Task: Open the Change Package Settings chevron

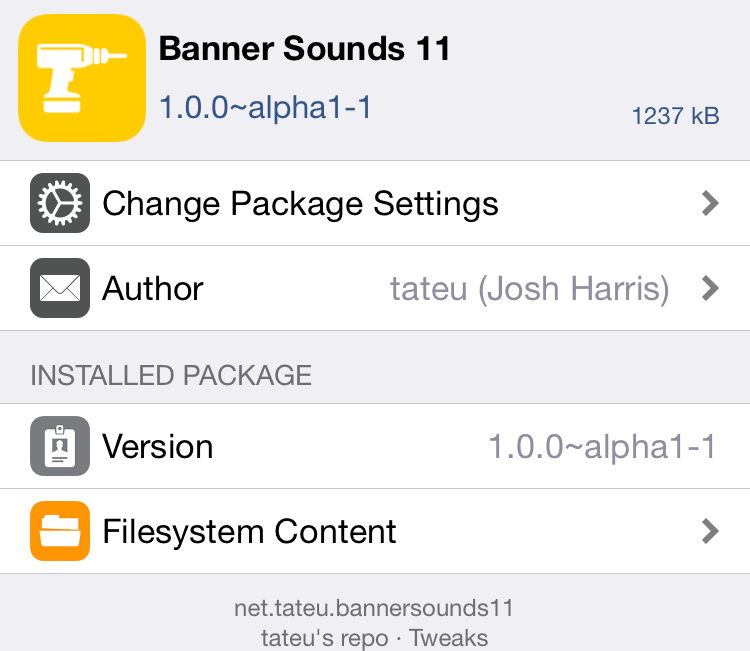Action: tap(710, 204)
